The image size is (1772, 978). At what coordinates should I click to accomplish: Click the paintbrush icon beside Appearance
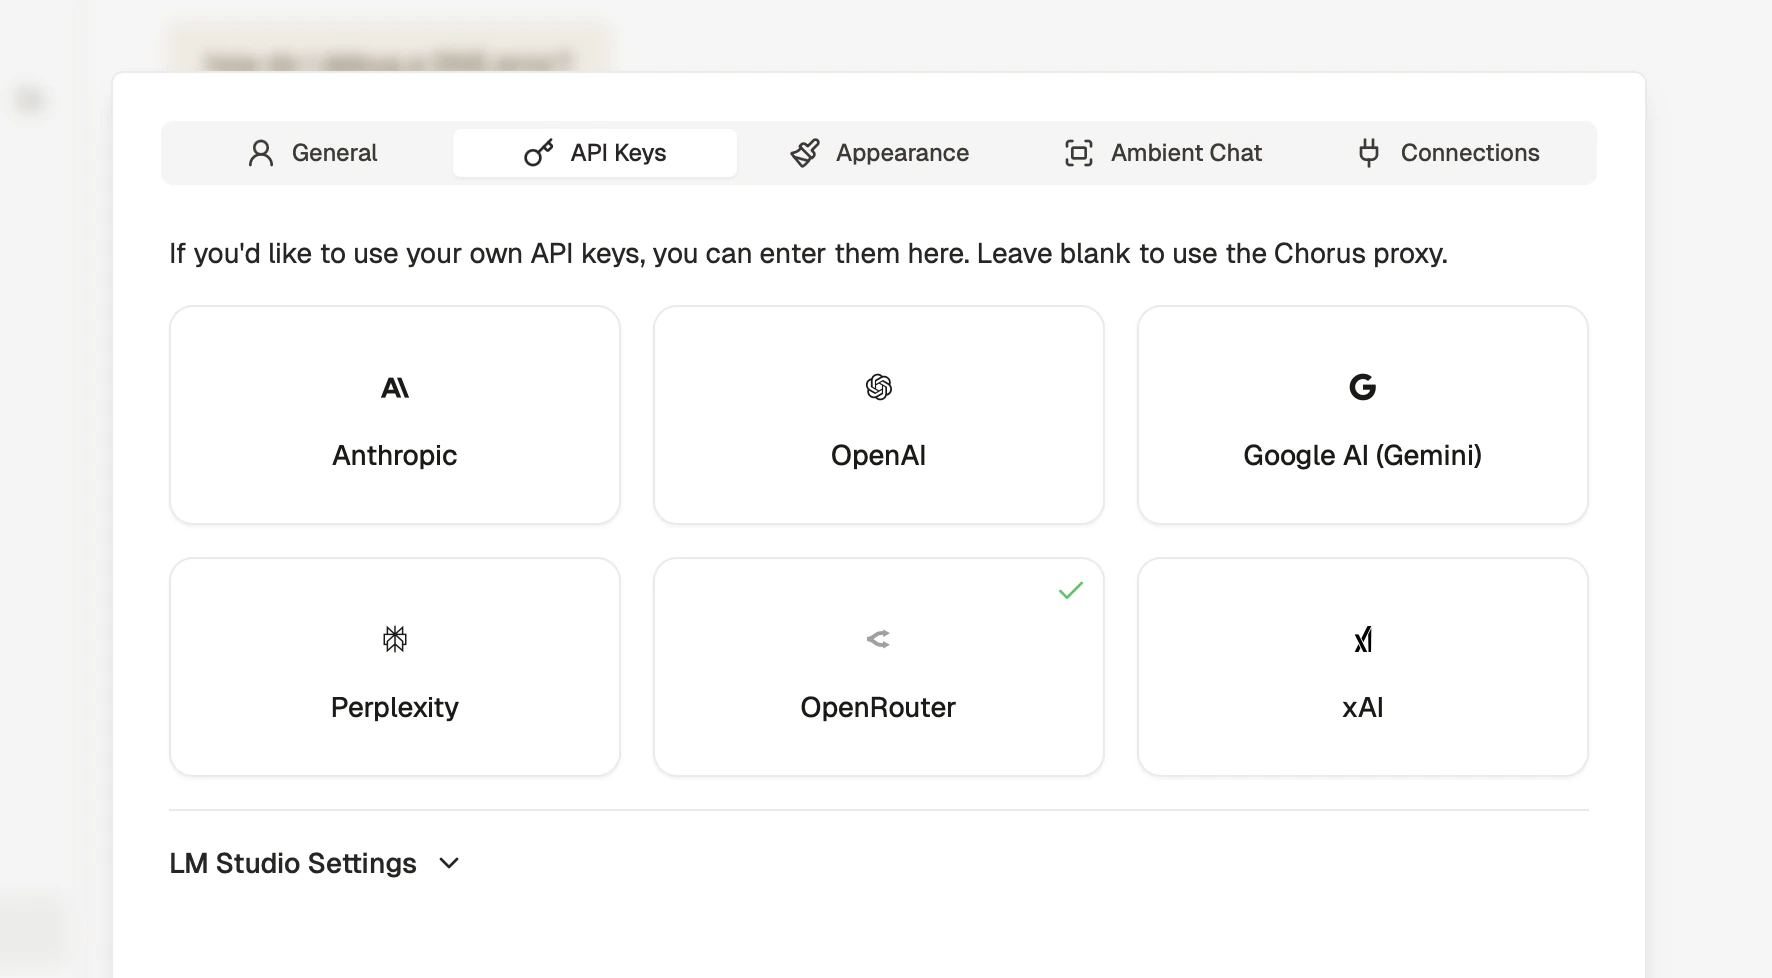click(805, 153)
